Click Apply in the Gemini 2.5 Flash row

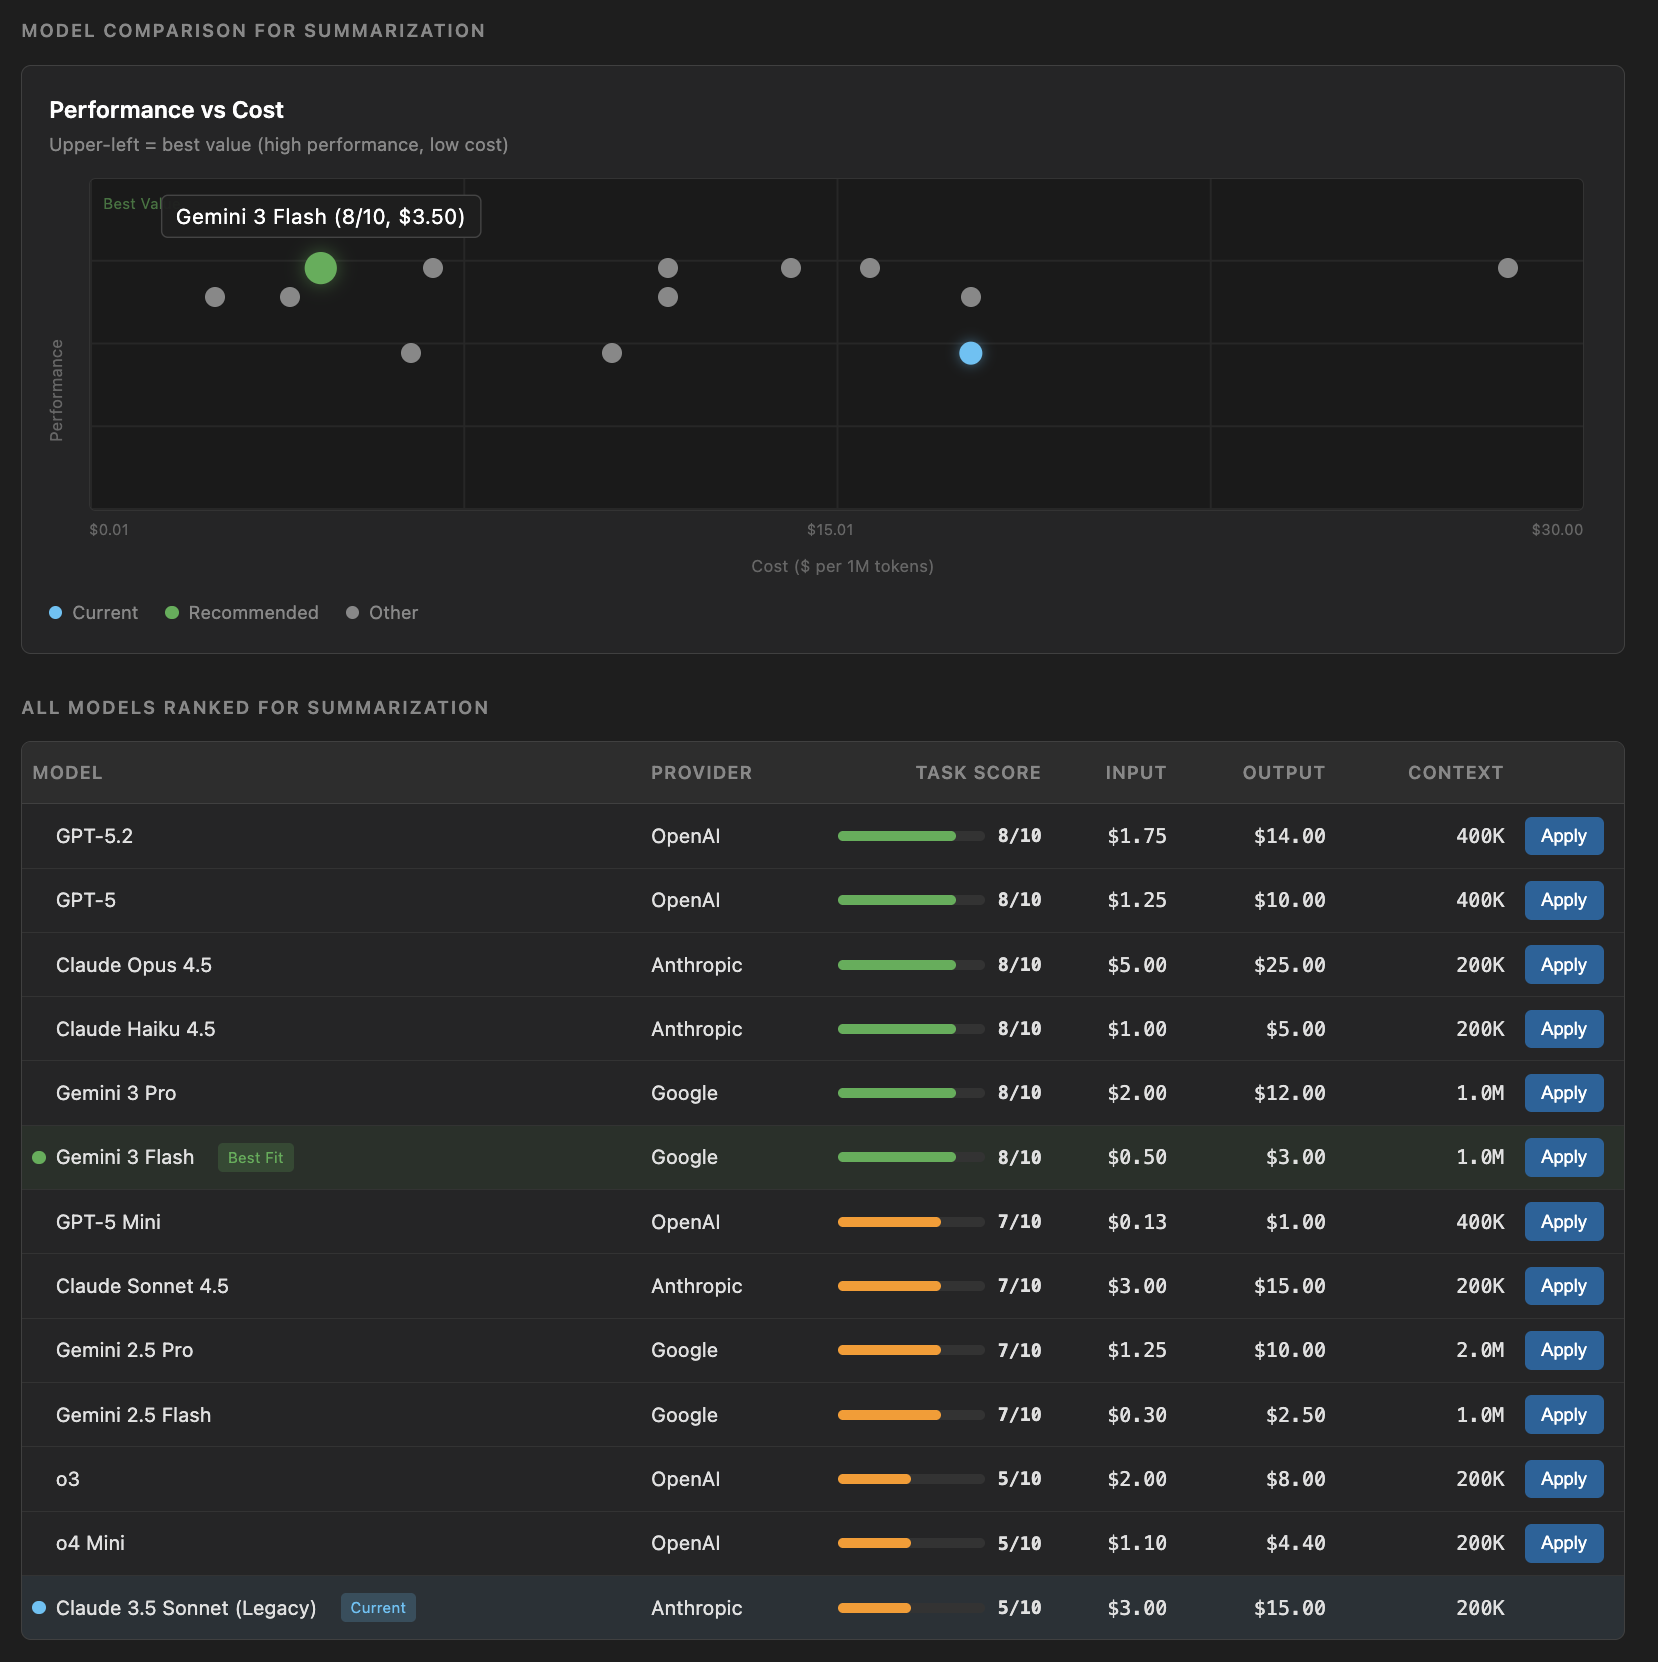(x=1563, y=1415)
